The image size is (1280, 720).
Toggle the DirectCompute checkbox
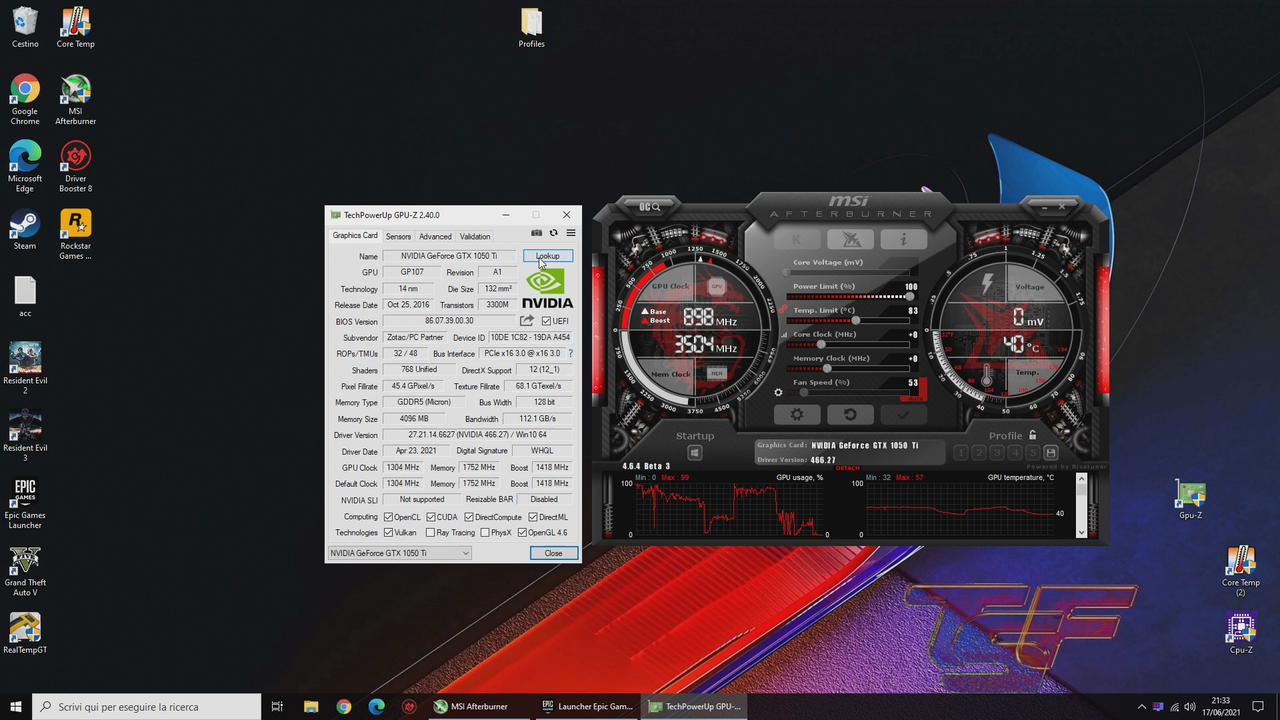point(469,517)
